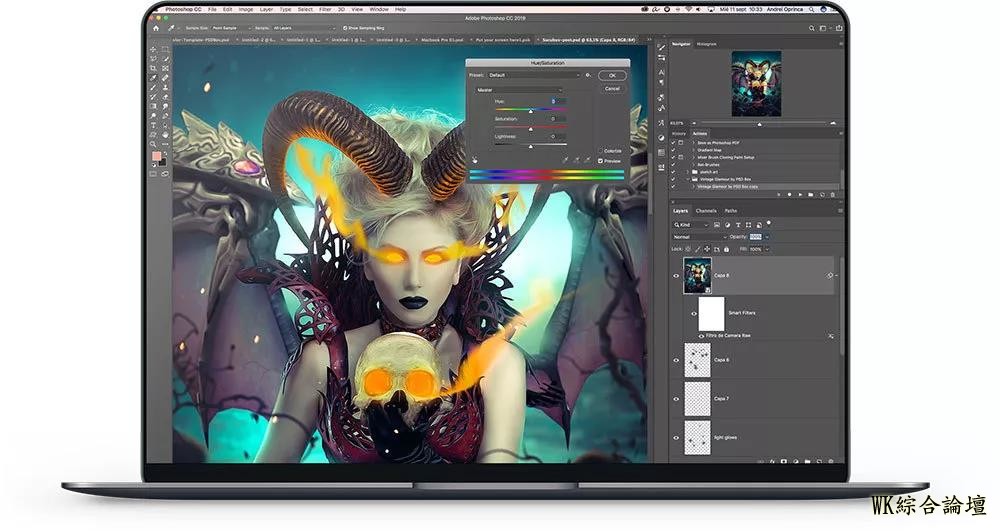Collapse Vintage Glamour by PSD Box set

coord(688,180)
